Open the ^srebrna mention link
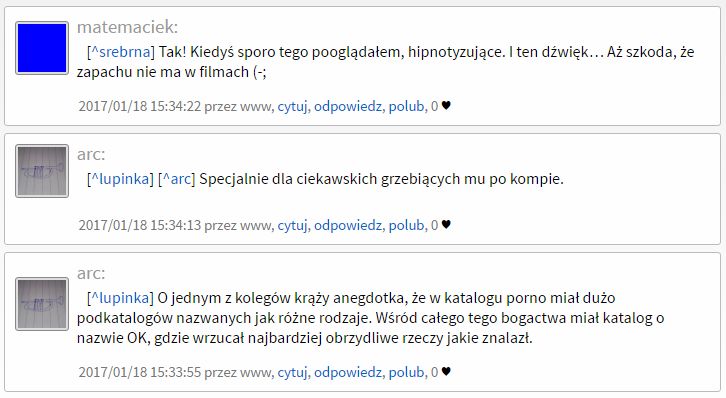The image size is (726, 398). coord(121,52)
